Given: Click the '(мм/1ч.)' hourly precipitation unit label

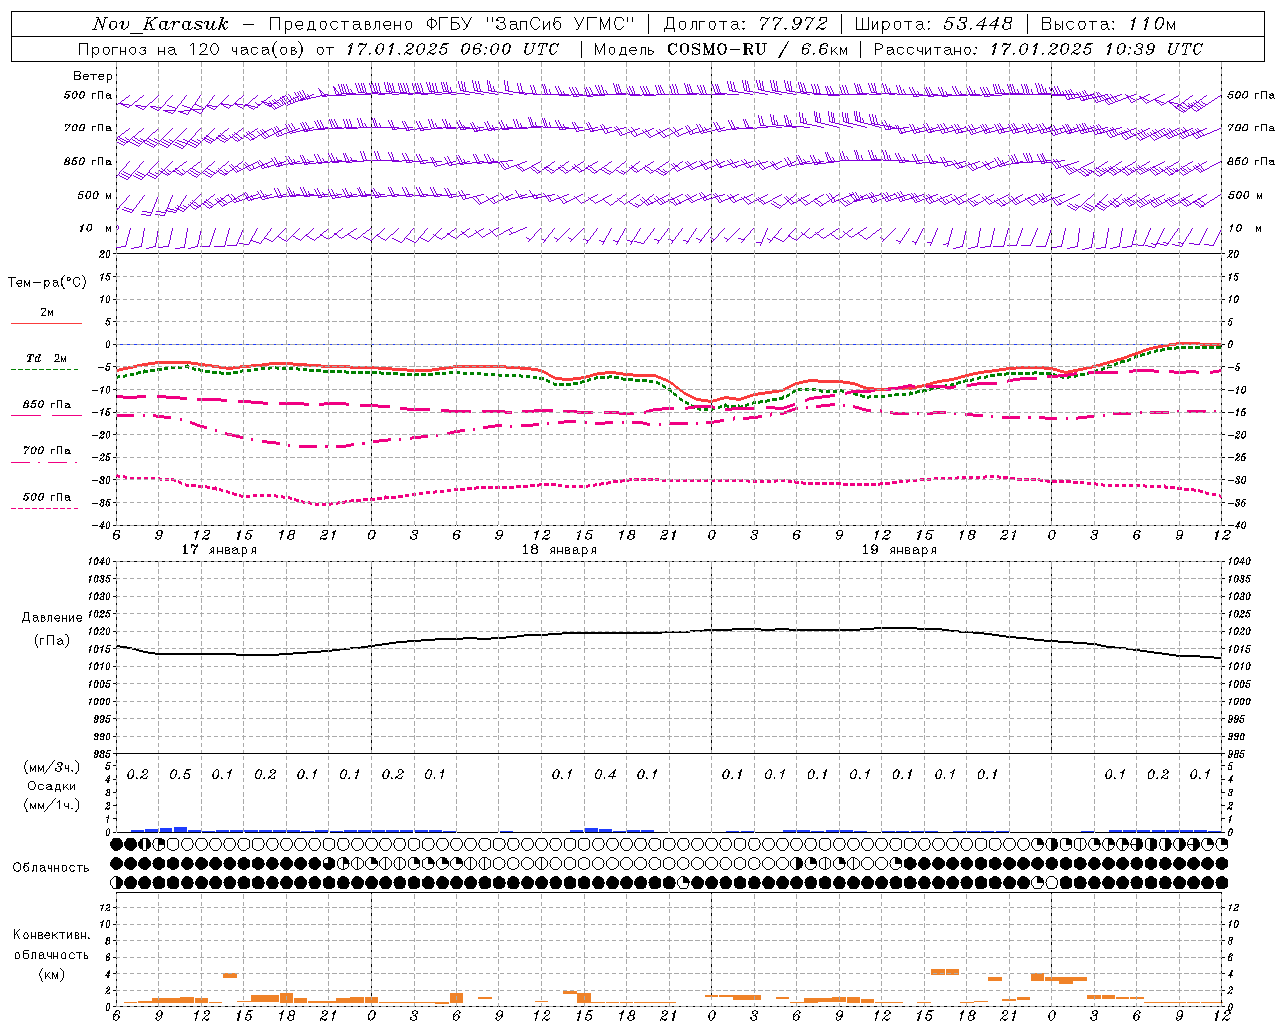Looking at the screenshot, I should click(x=52, y=805).
